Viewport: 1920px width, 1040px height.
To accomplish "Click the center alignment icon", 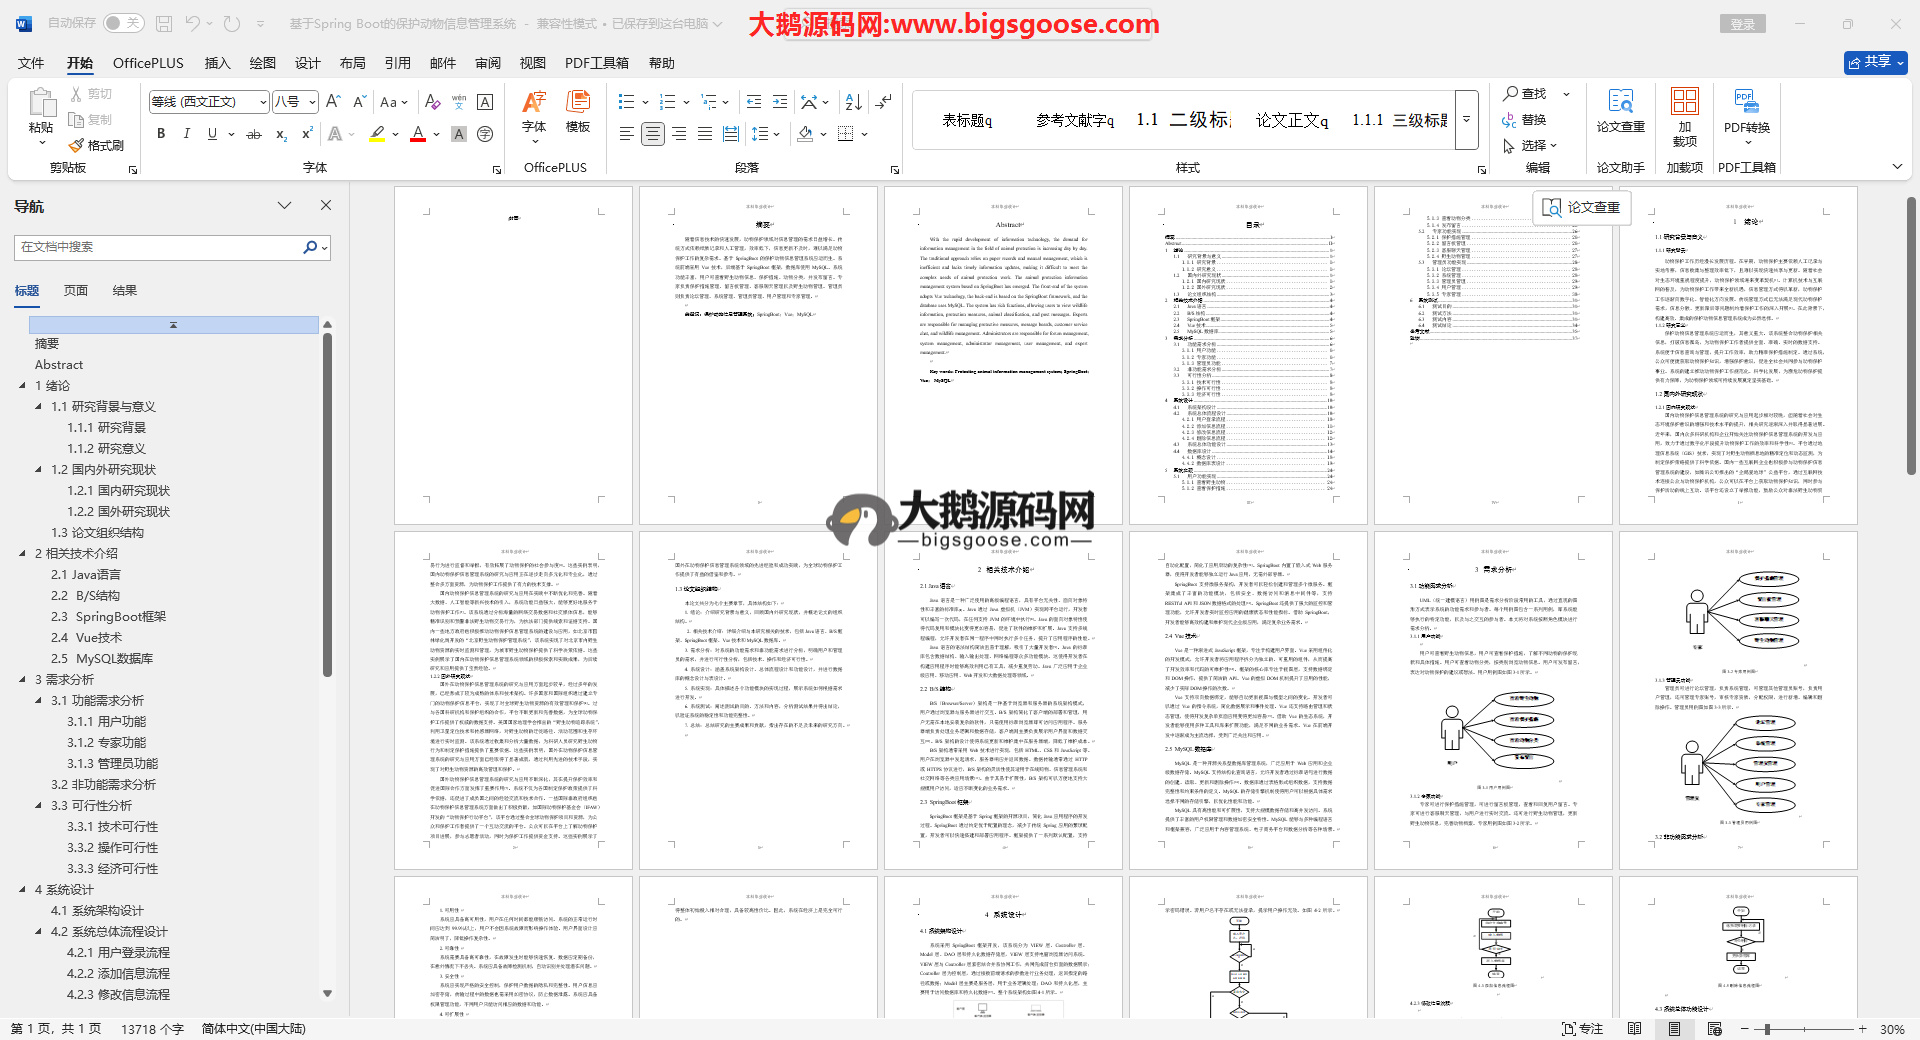I will point(653,134).
